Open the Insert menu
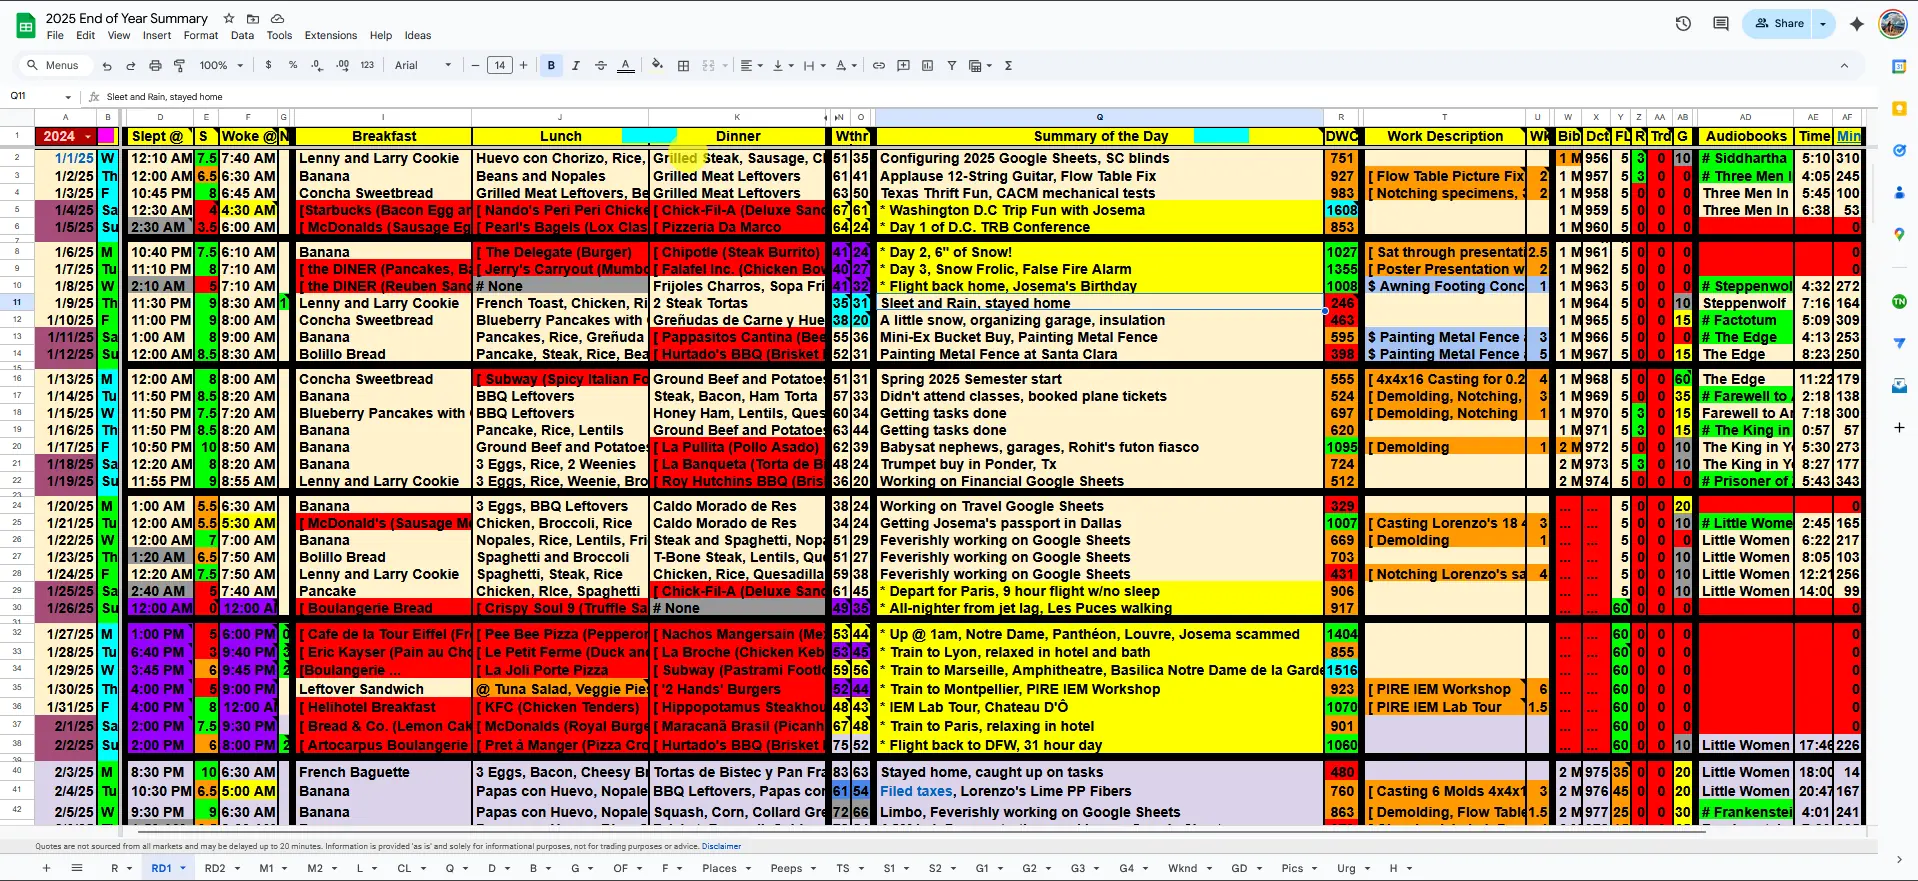1918x881 pixels. pyautogui.click(x=157, y=35)
